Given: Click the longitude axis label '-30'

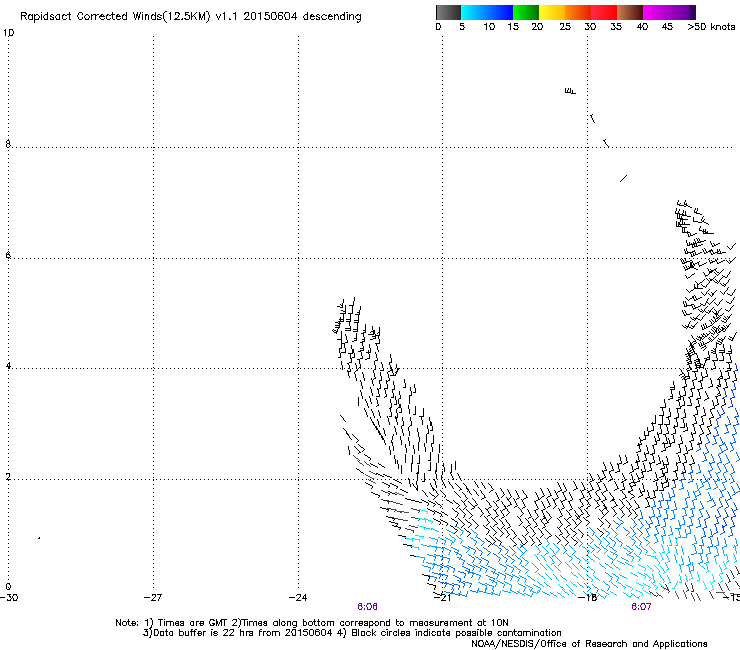Looking at the screenshot, I should click(9, 598).
